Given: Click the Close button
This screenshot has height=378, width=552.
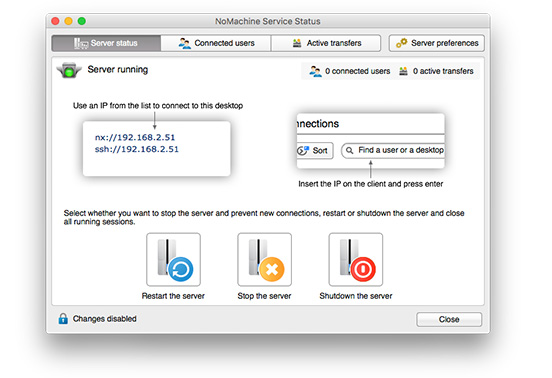Looking at the screenshot, I should (449, 319).
